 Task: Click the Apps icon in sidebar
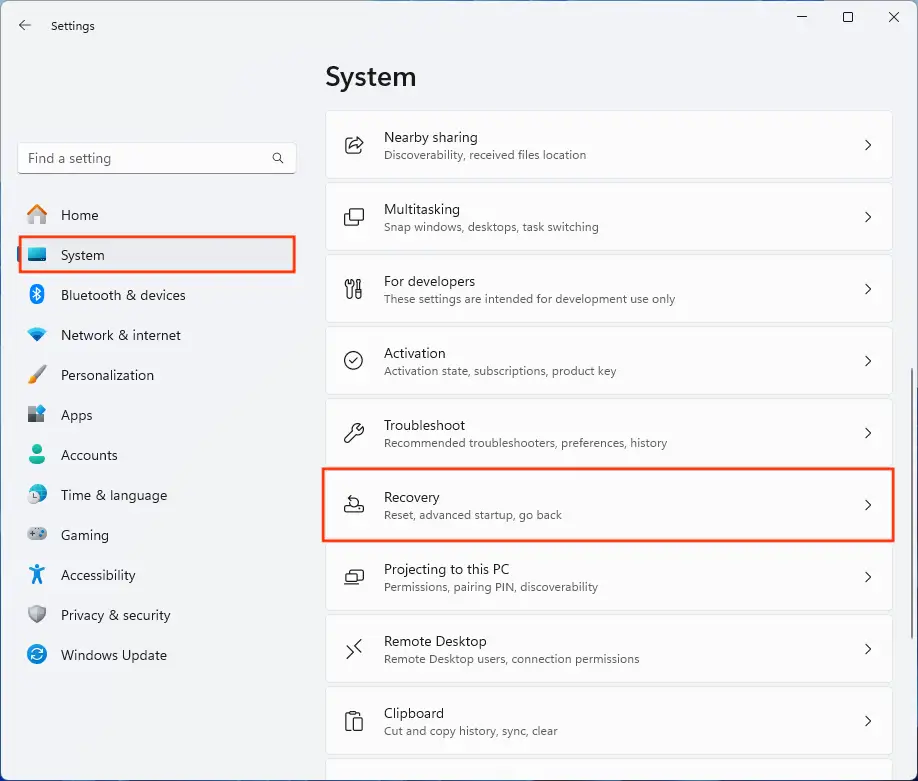(x=37, y=415)
